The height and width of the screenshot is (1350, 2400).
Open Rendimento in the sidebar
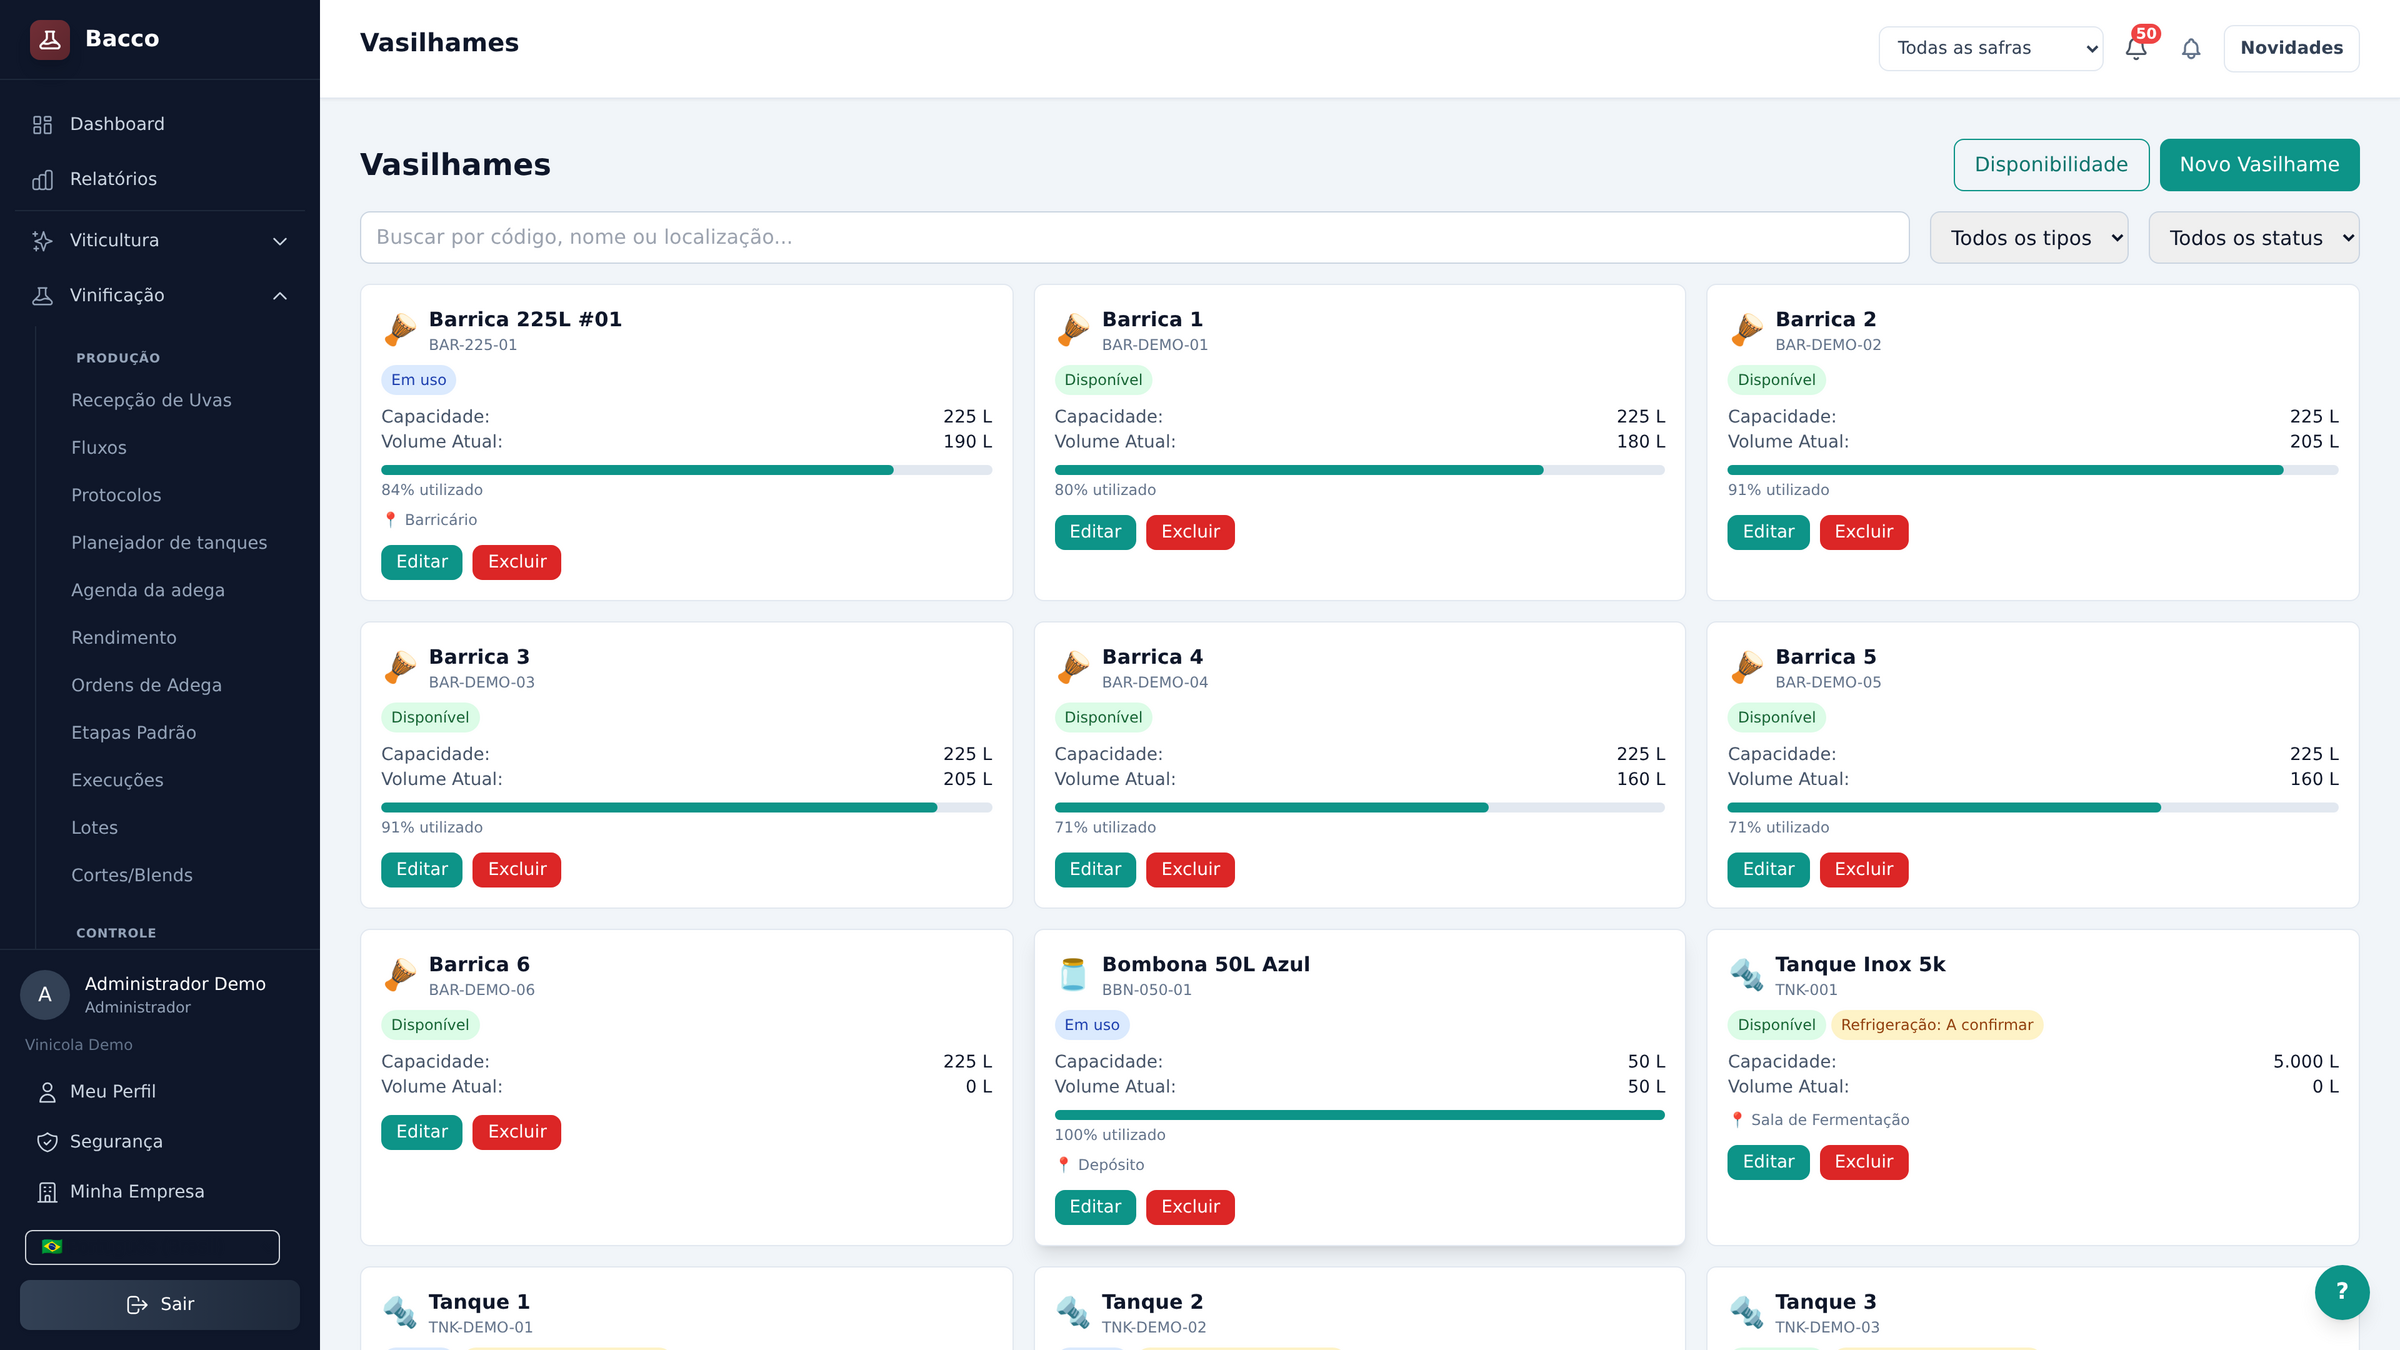click(123, 638)
